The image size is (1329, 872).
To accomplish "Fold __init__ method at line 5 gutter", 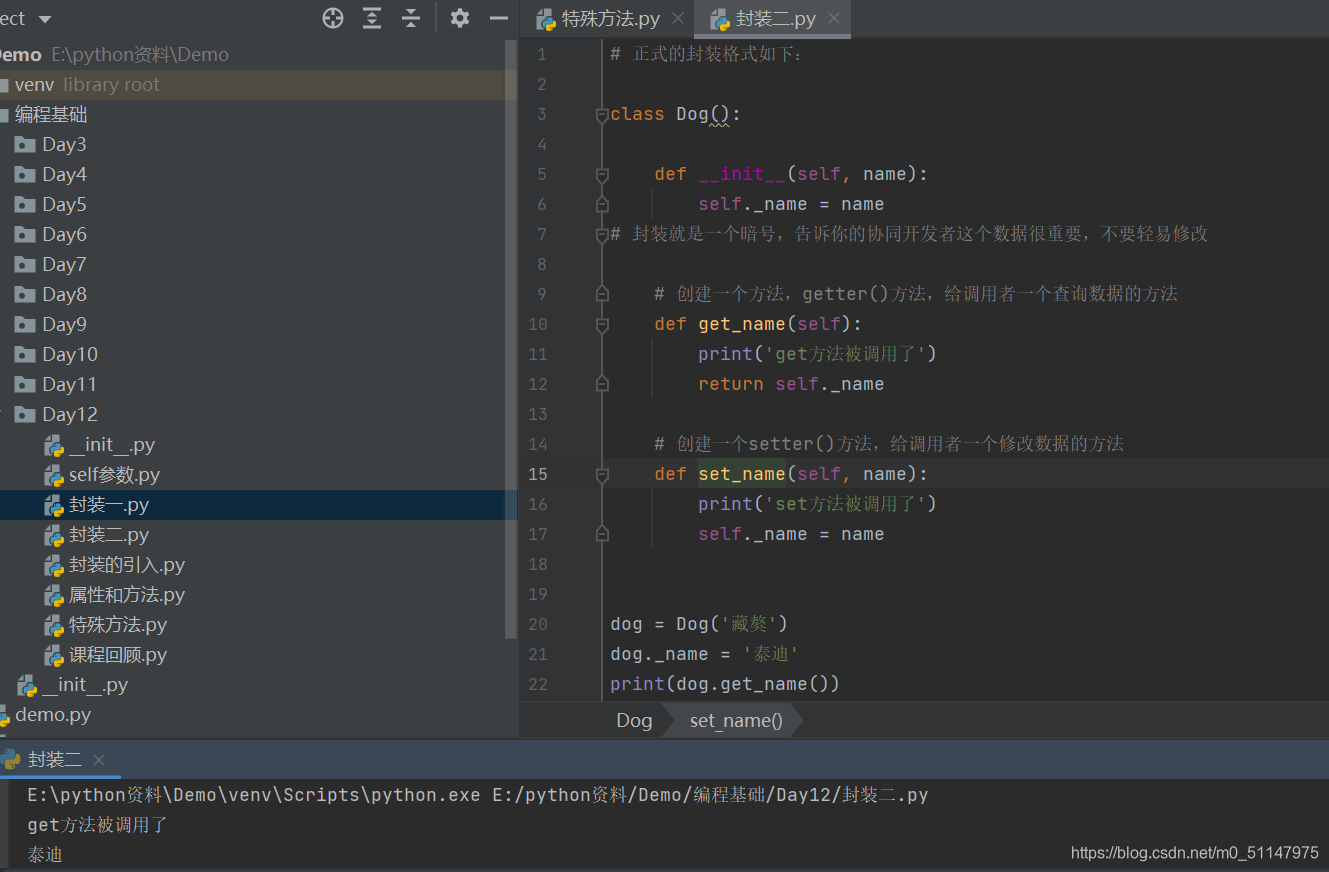I will 602,174.
